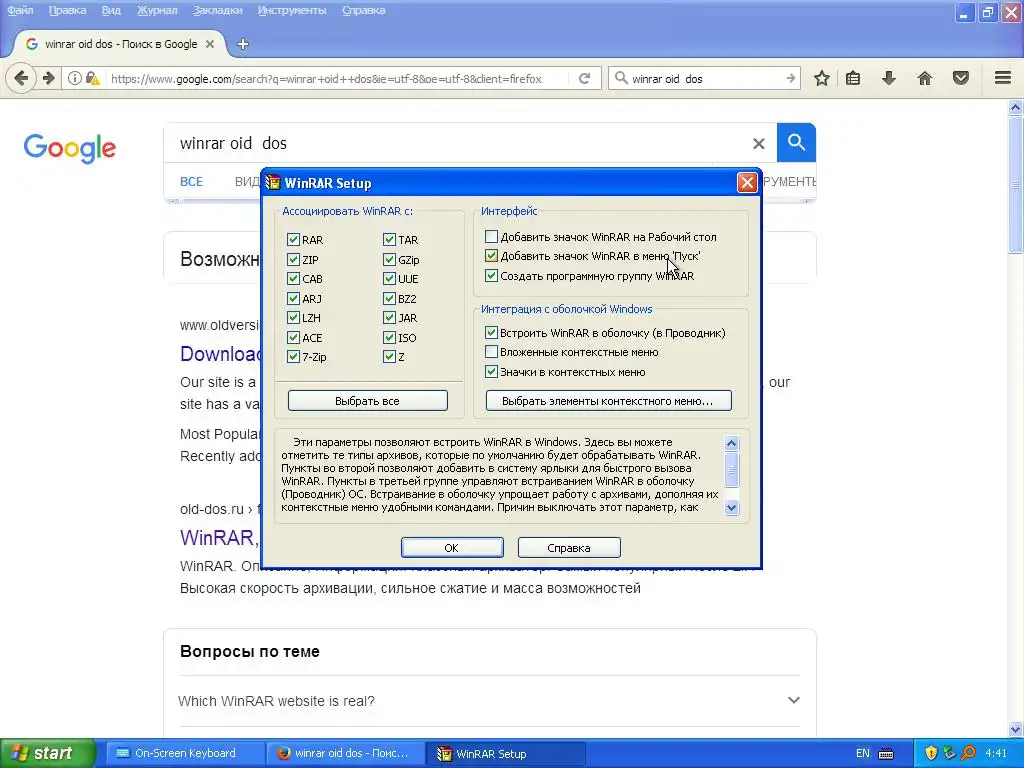
Task: Confirm WinRAR Setup with OK
Action: [452, 548]
